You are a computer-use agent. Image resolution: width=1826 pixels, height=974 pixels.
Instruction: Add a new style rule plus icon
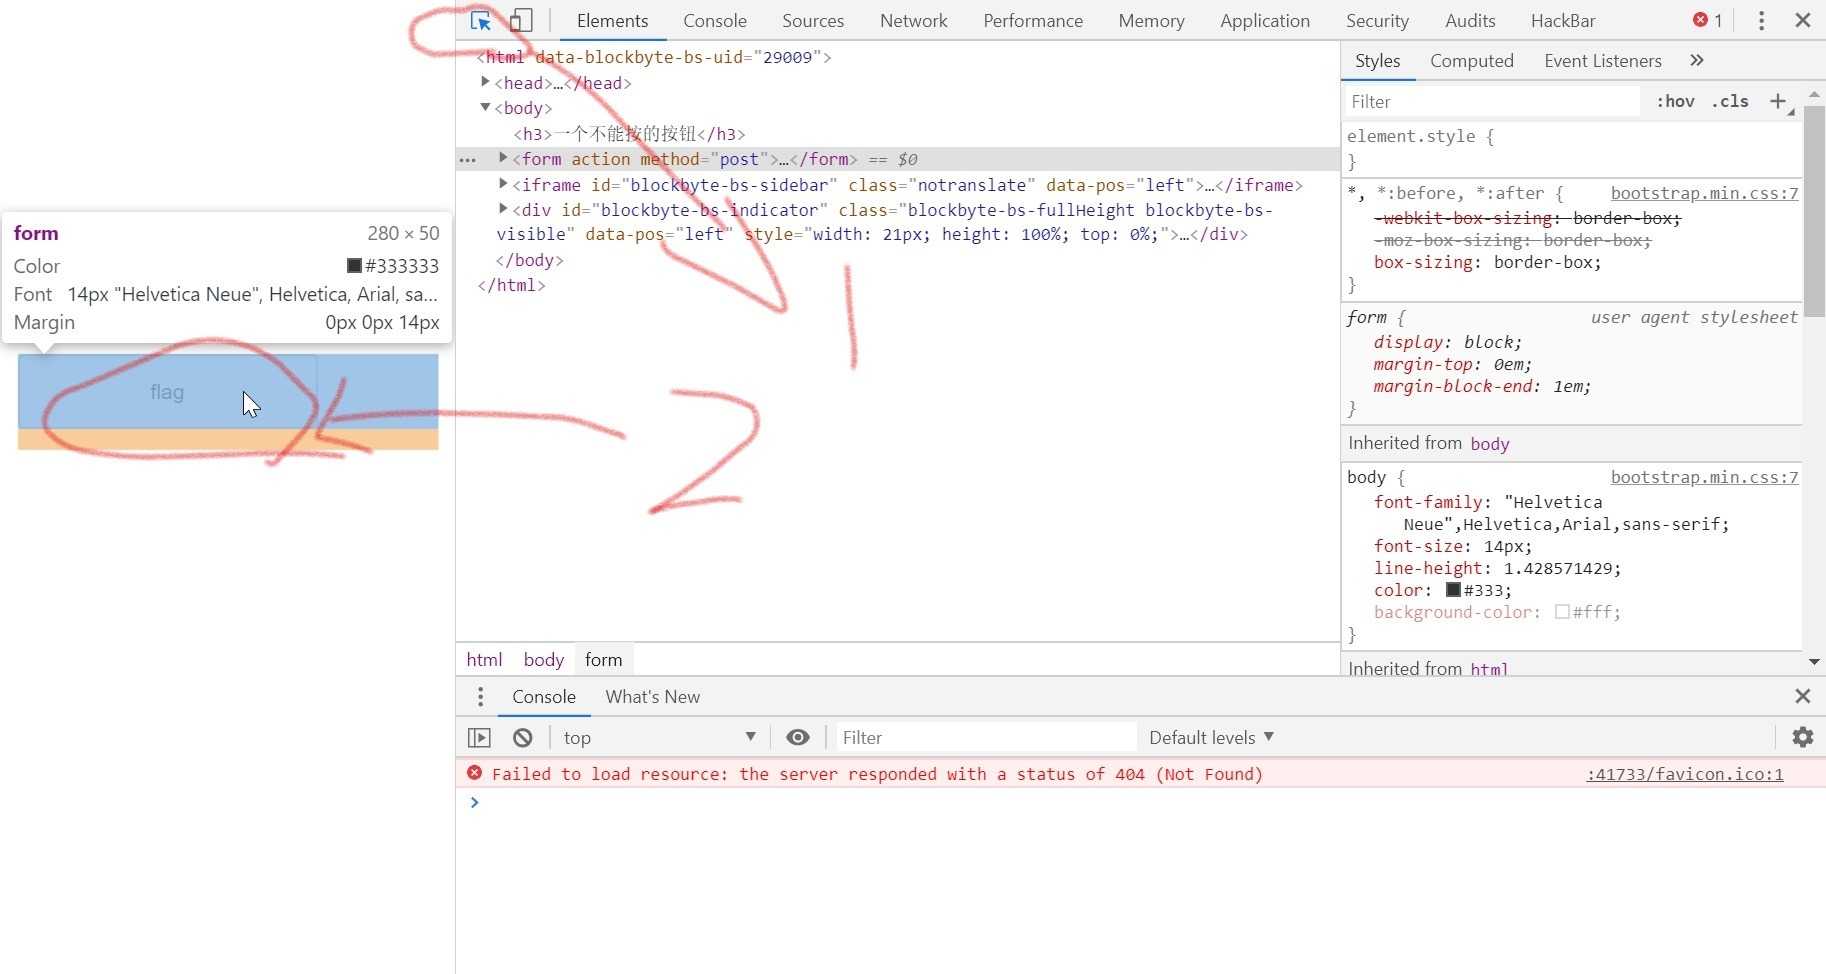point(1778,101)
